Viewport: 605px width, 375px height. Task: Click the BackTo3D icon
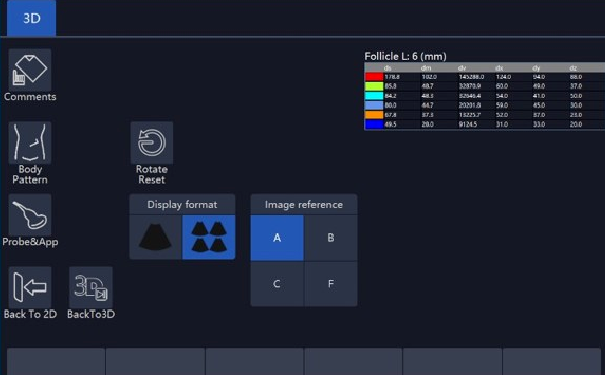(x=91, y=287)
